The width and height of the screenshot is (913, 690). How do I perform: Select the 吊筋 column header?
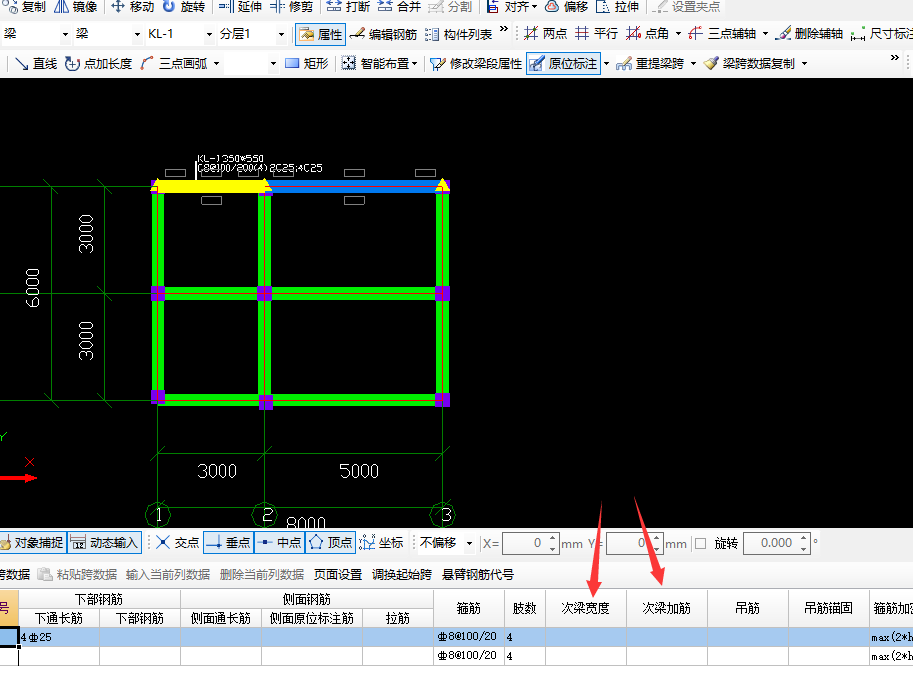(748, 608)
